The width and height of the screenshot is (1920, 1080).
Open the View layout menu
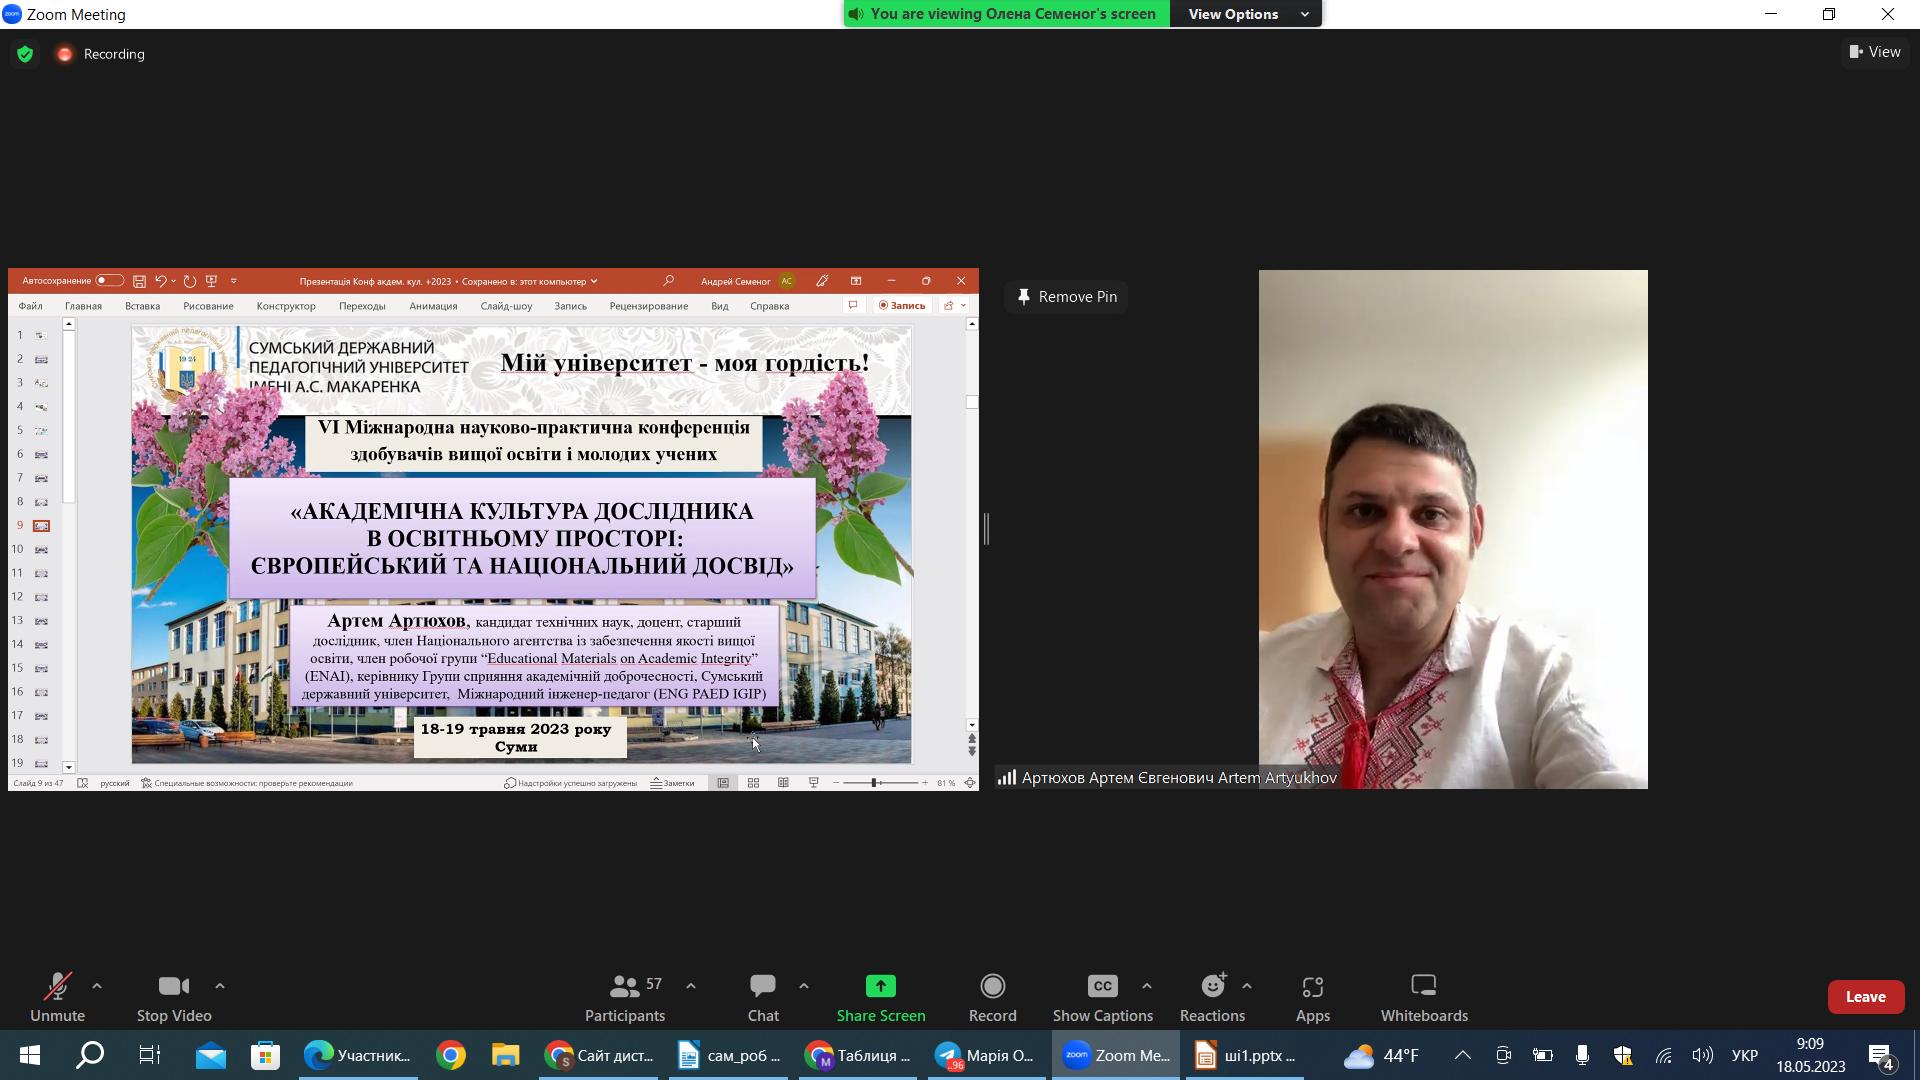pyautogui.click(x=1875, y=52)
